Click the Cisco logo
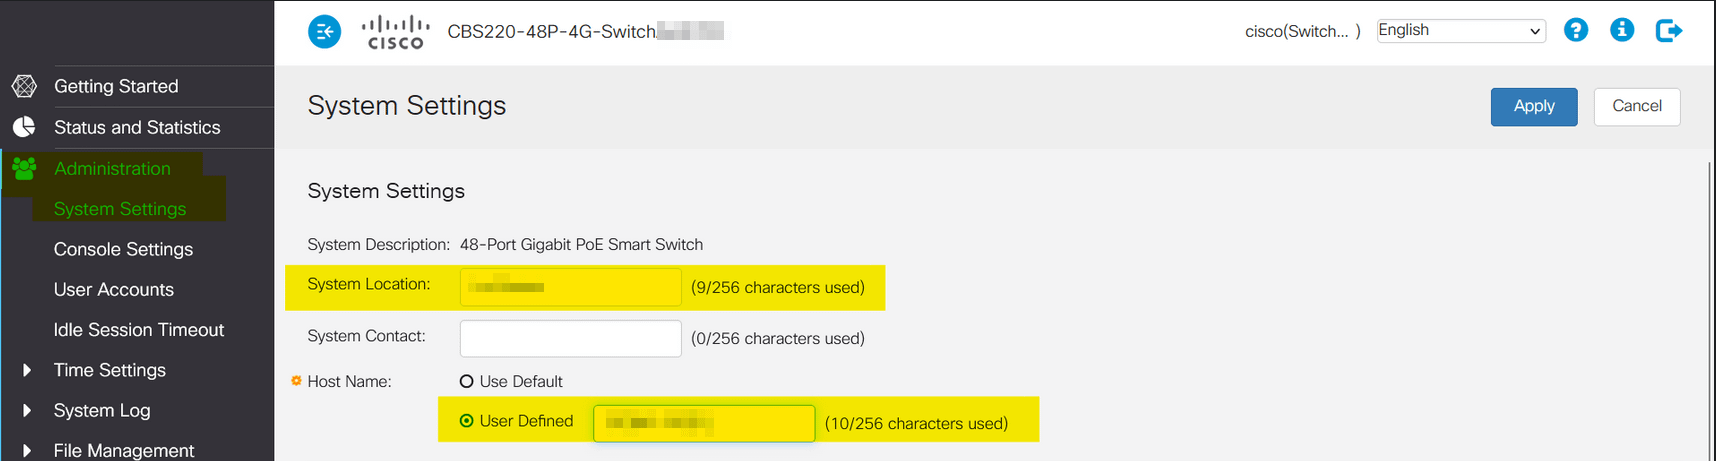 click(x=395, y=32)
